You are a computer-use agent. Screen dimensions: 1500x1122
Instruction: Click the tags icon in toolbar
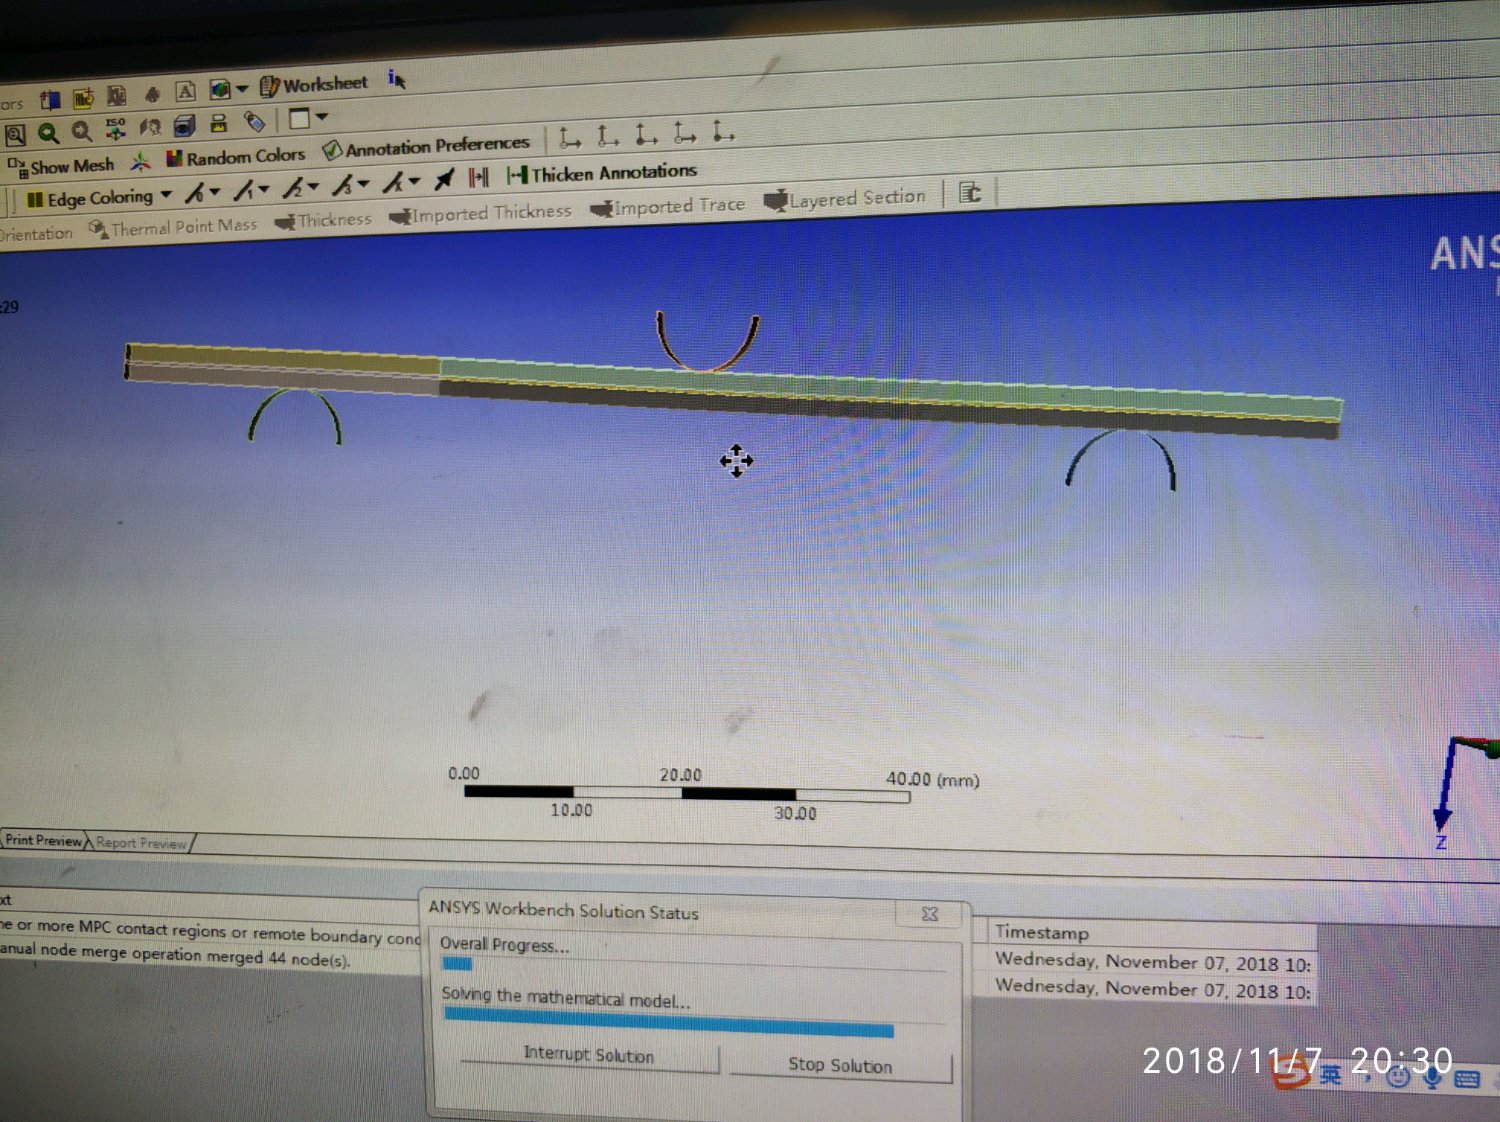pos(255,122)
